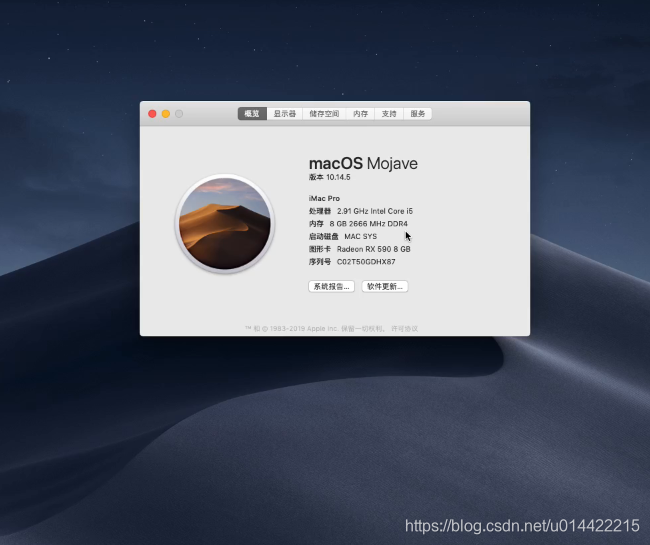Click the iMac Pro model text
Screen dimensions: 650x545
click(x=324, y=199)
